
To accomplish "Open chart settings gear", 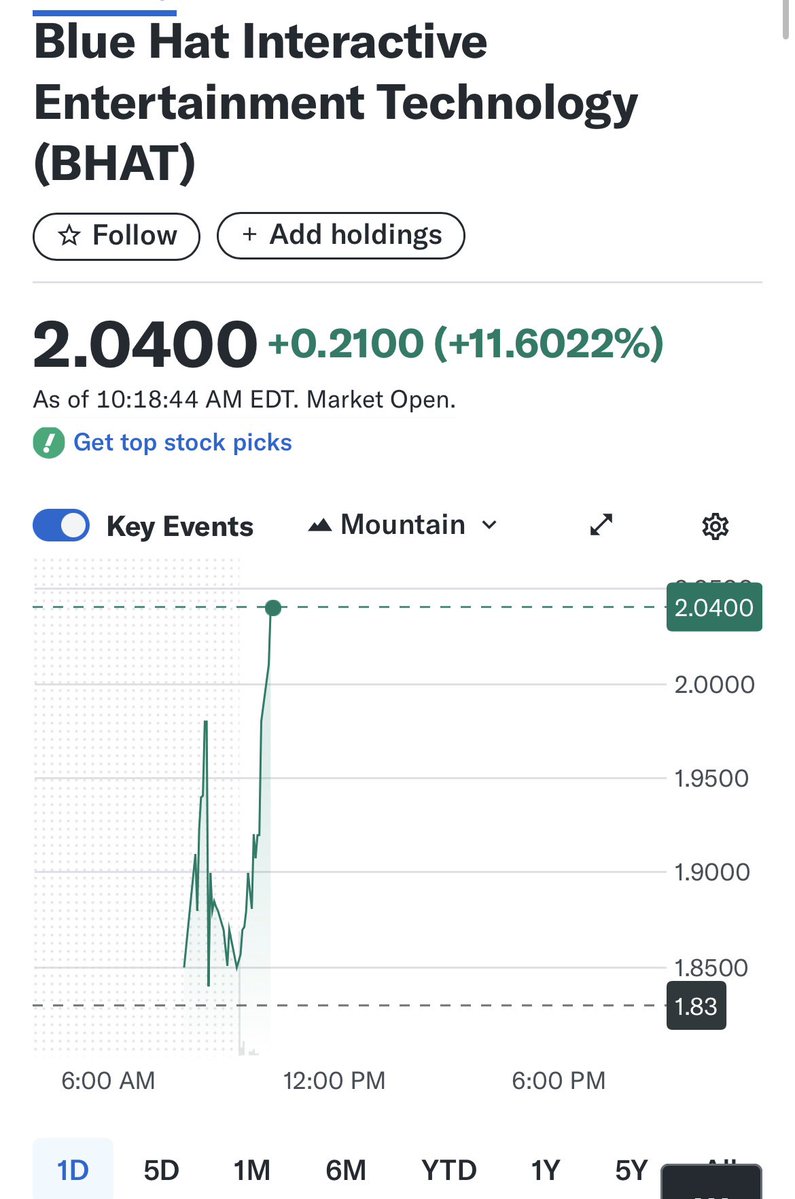I will tap(716, 526).
